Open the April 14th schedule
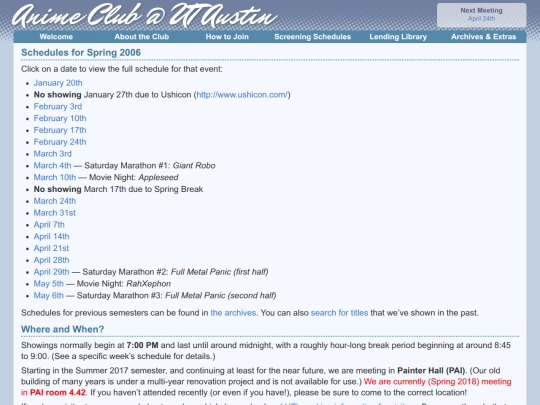Viewport: 540px width, 405px height. tap(51, 237)
